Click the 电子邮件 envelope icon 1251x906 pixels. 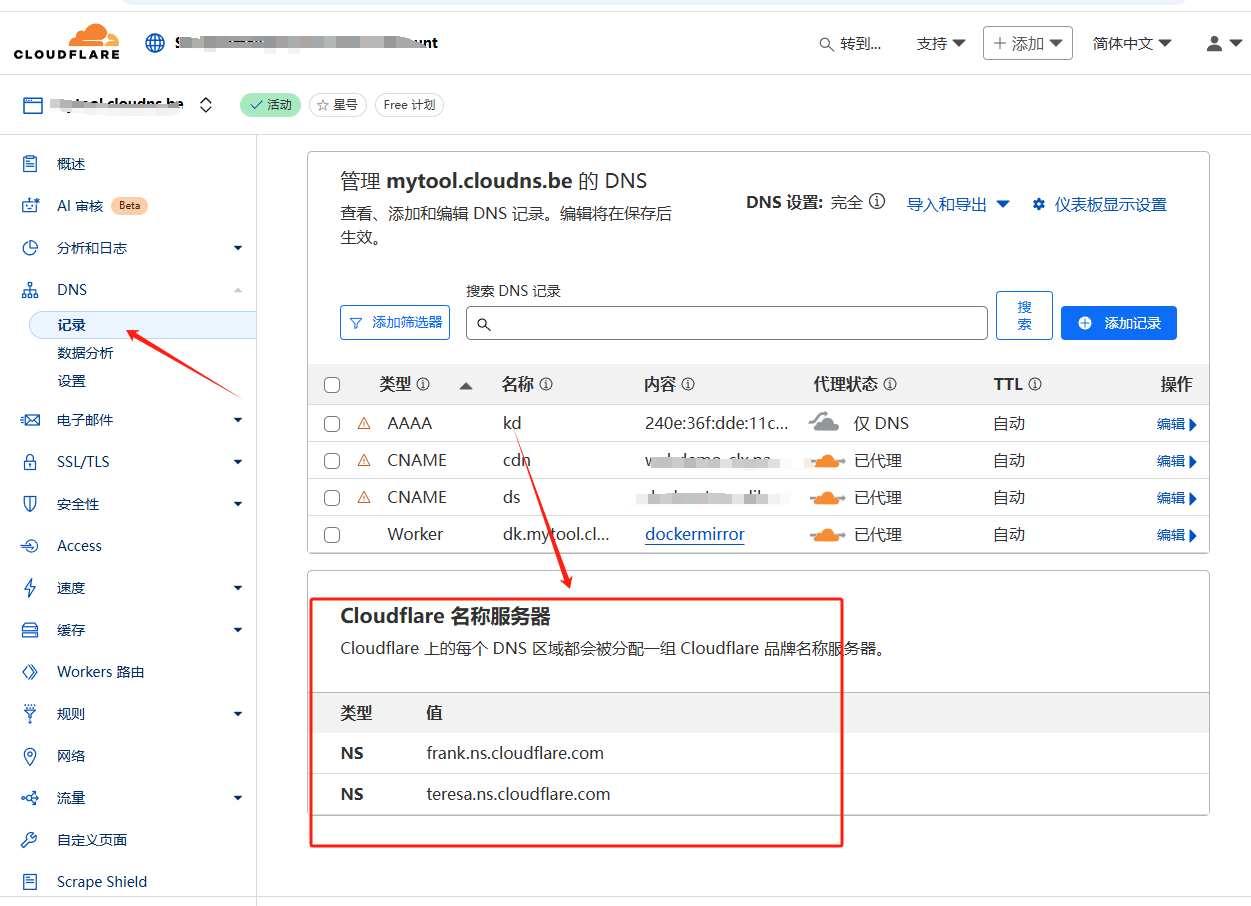(30, 420)
